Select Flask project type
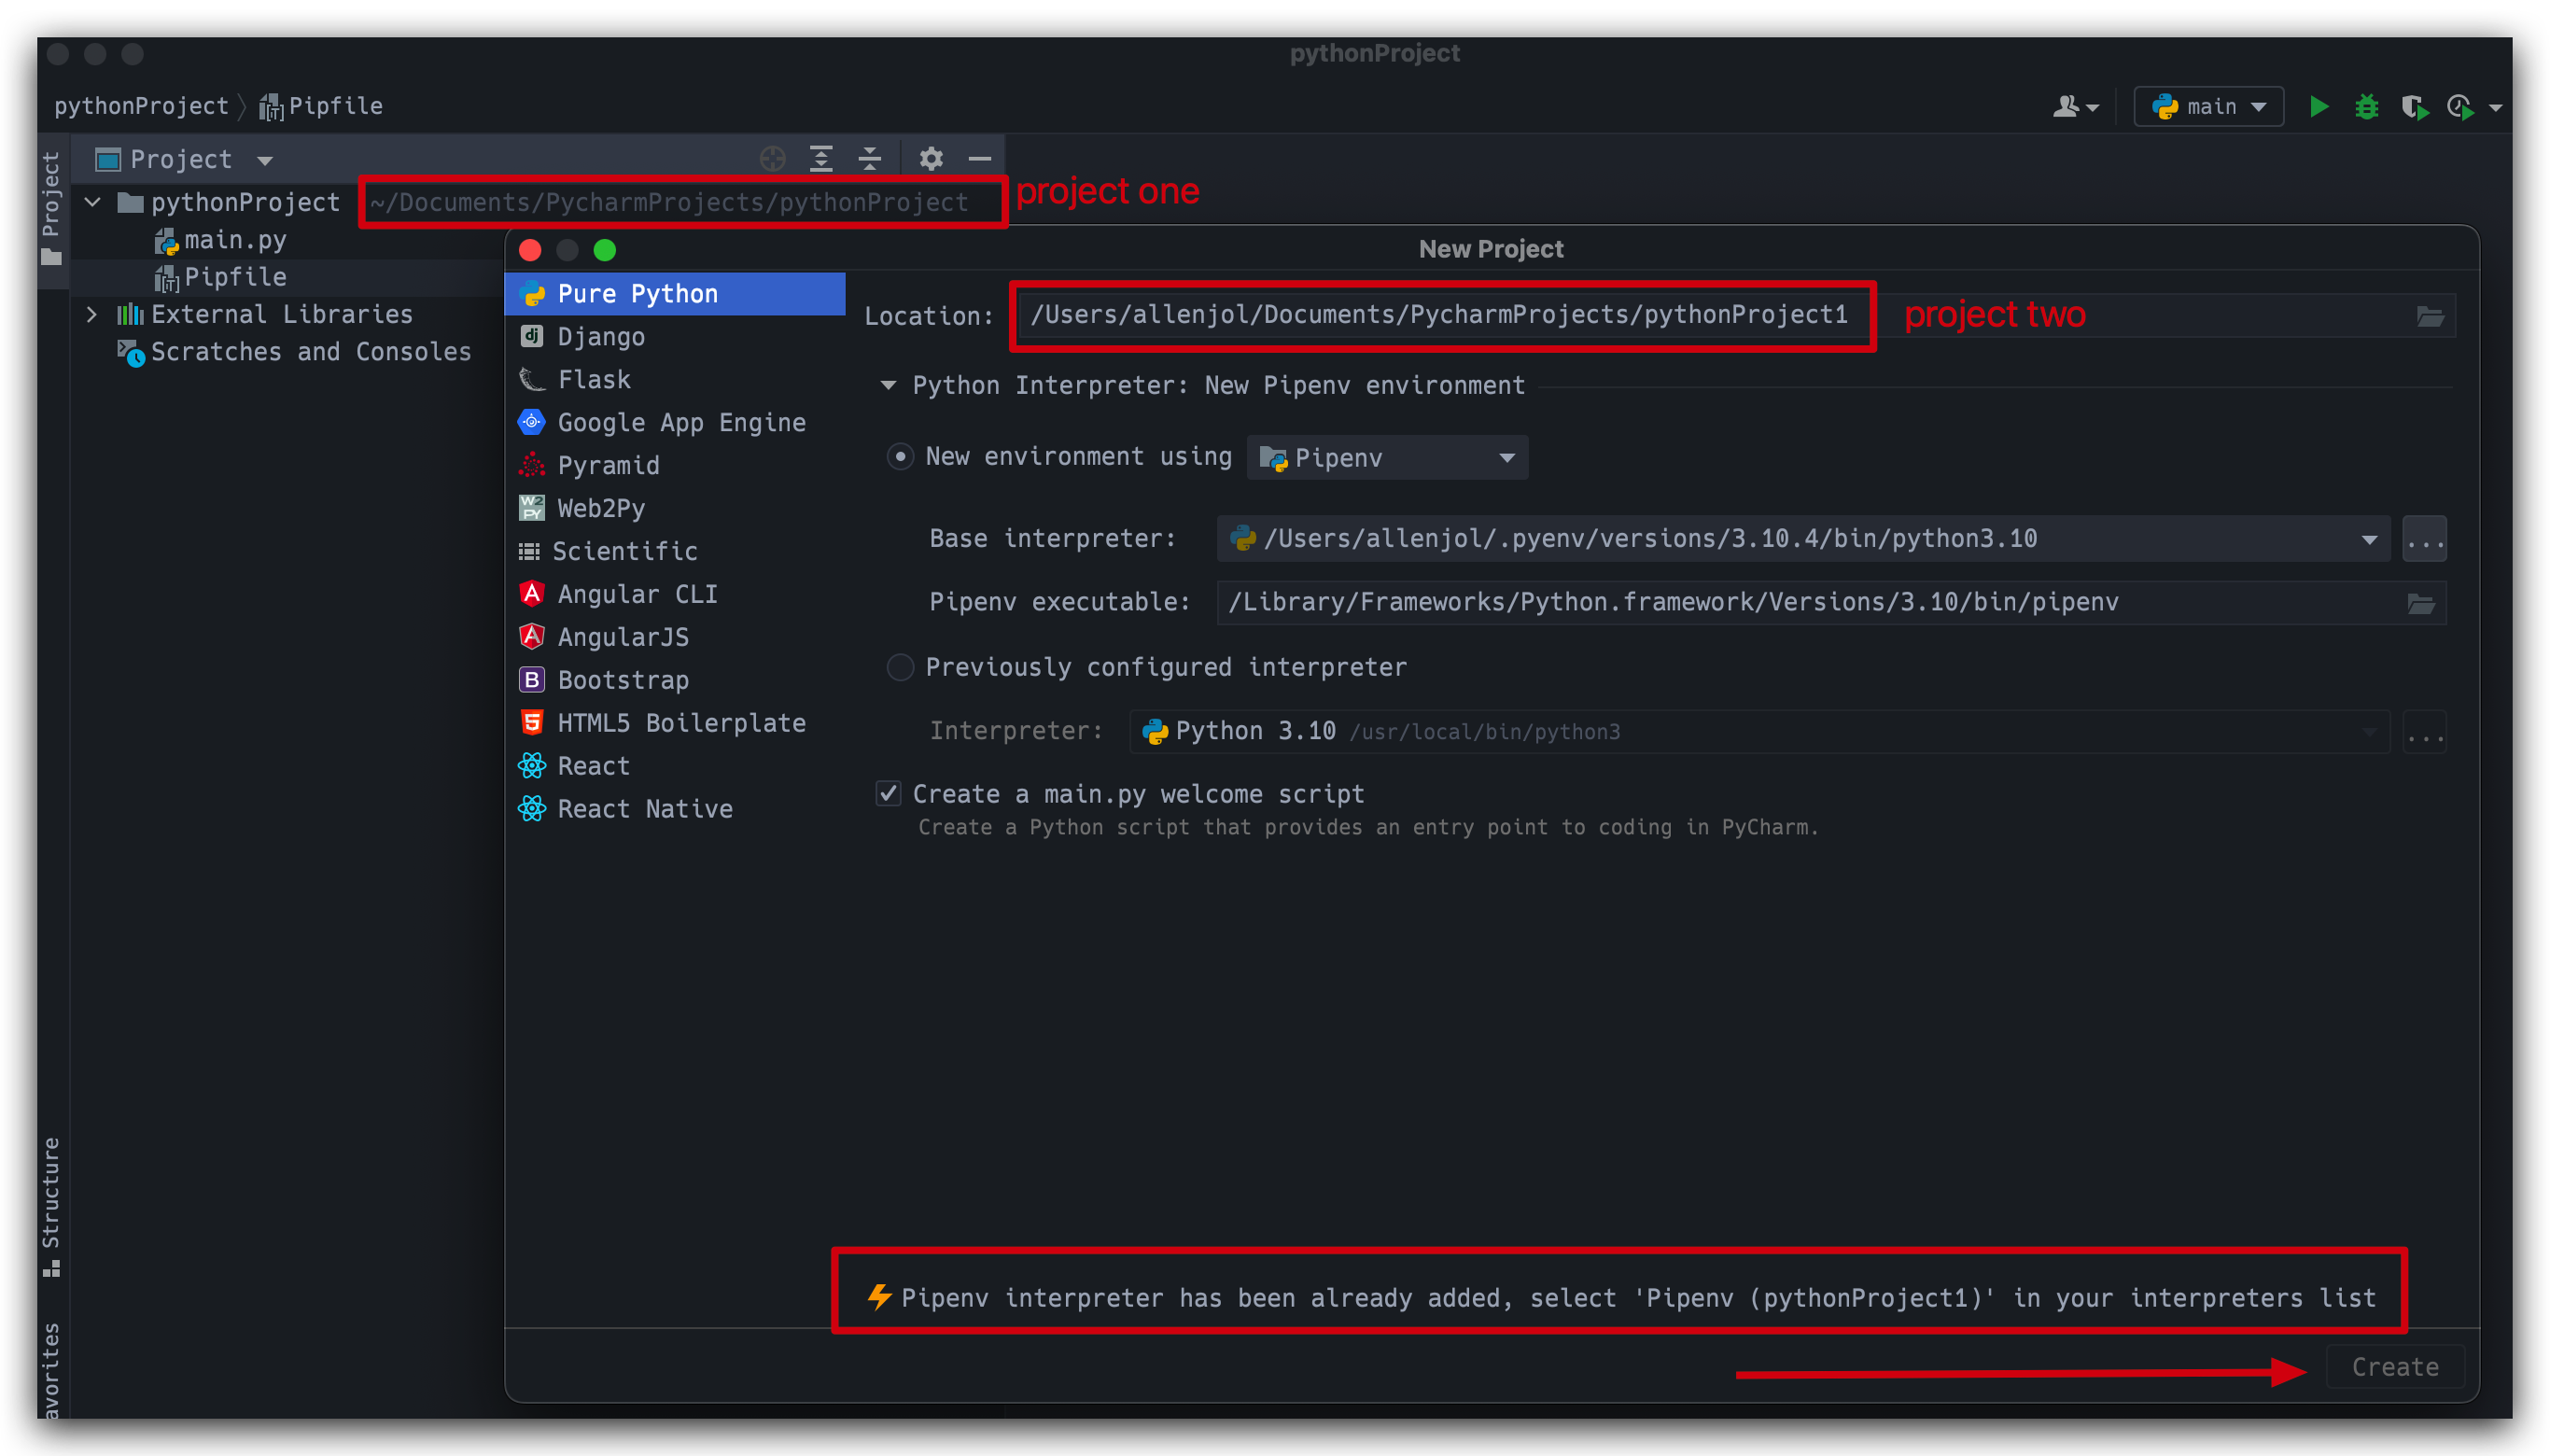The image size is (2550, 1456). pos(594,379)
